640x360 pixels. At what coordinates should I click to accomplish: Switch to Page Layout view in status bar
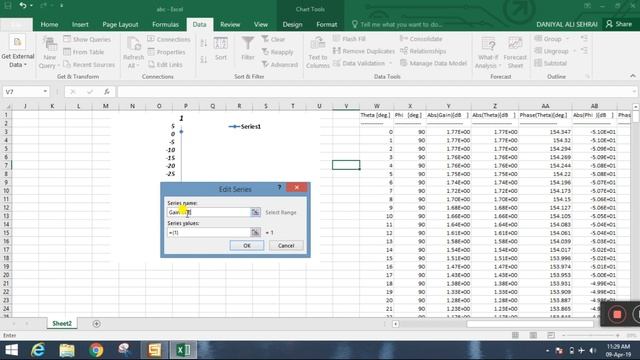click(533, 335)
